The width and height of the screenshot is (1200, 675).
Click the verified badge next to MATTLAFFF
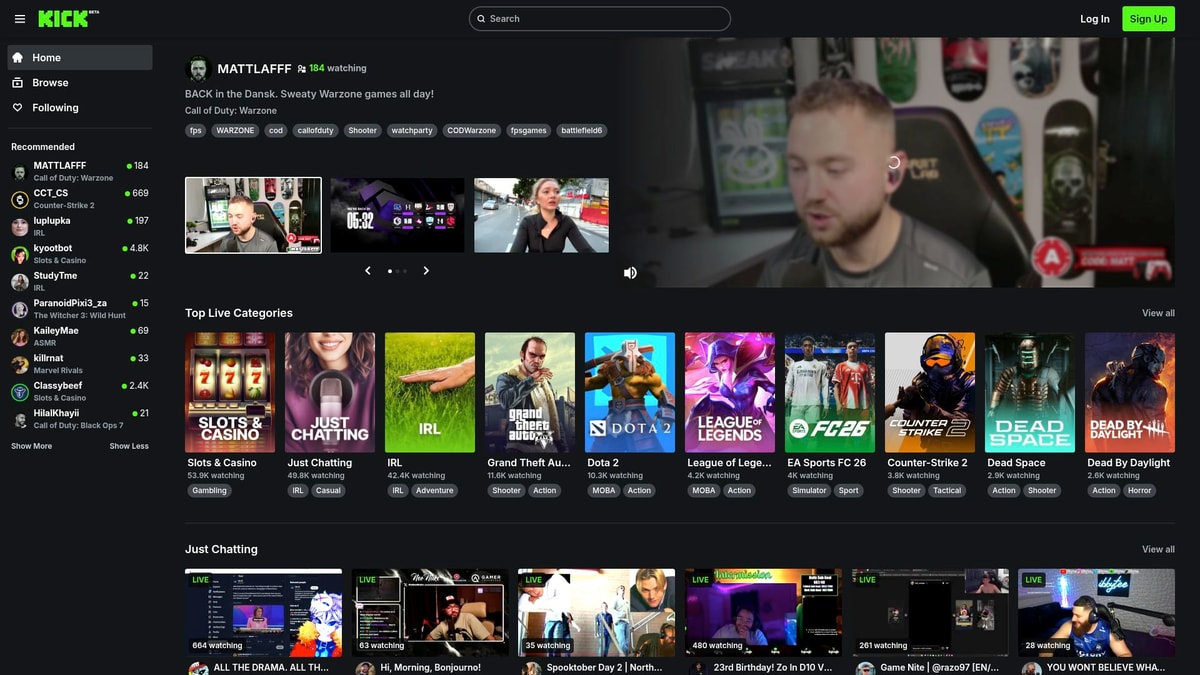click(x=302, y=68)
